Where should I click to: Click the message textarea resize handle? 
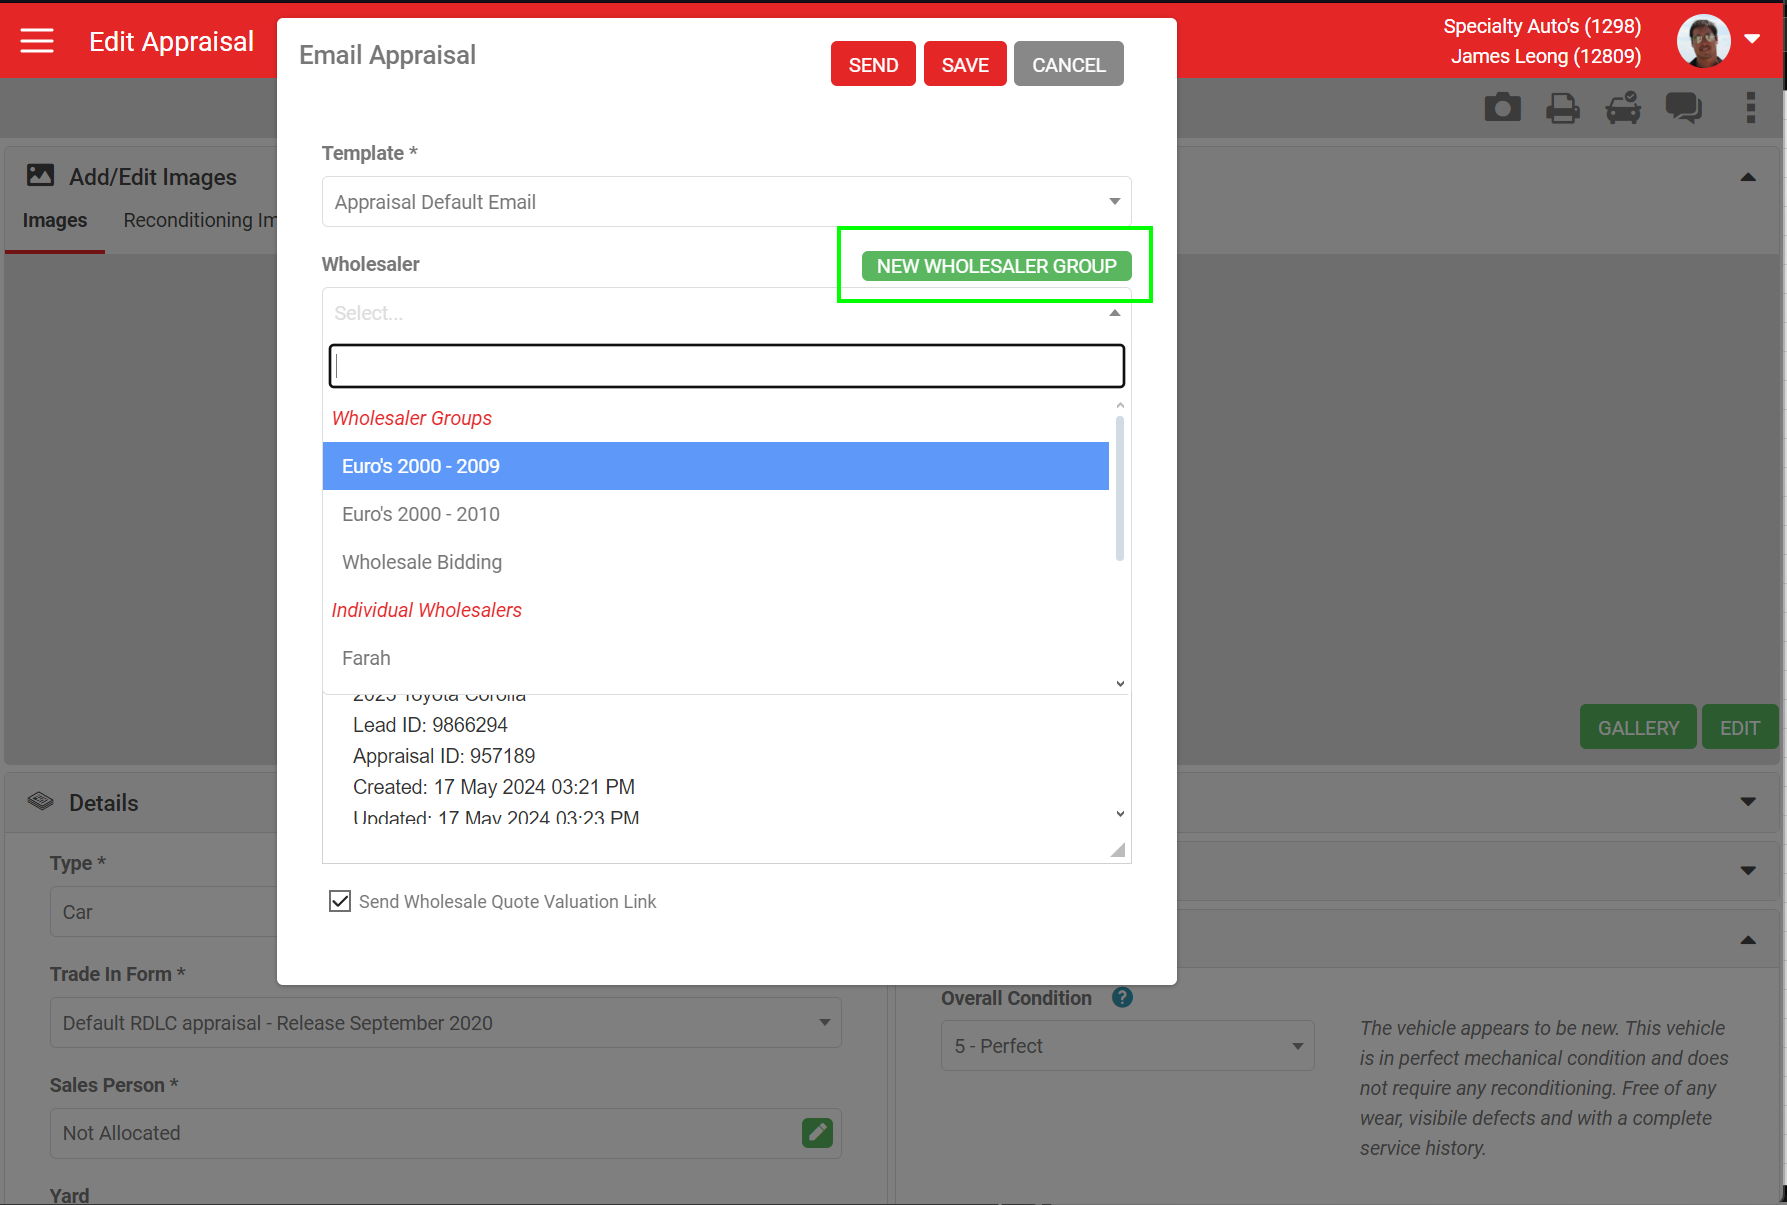coord(1118,850)
